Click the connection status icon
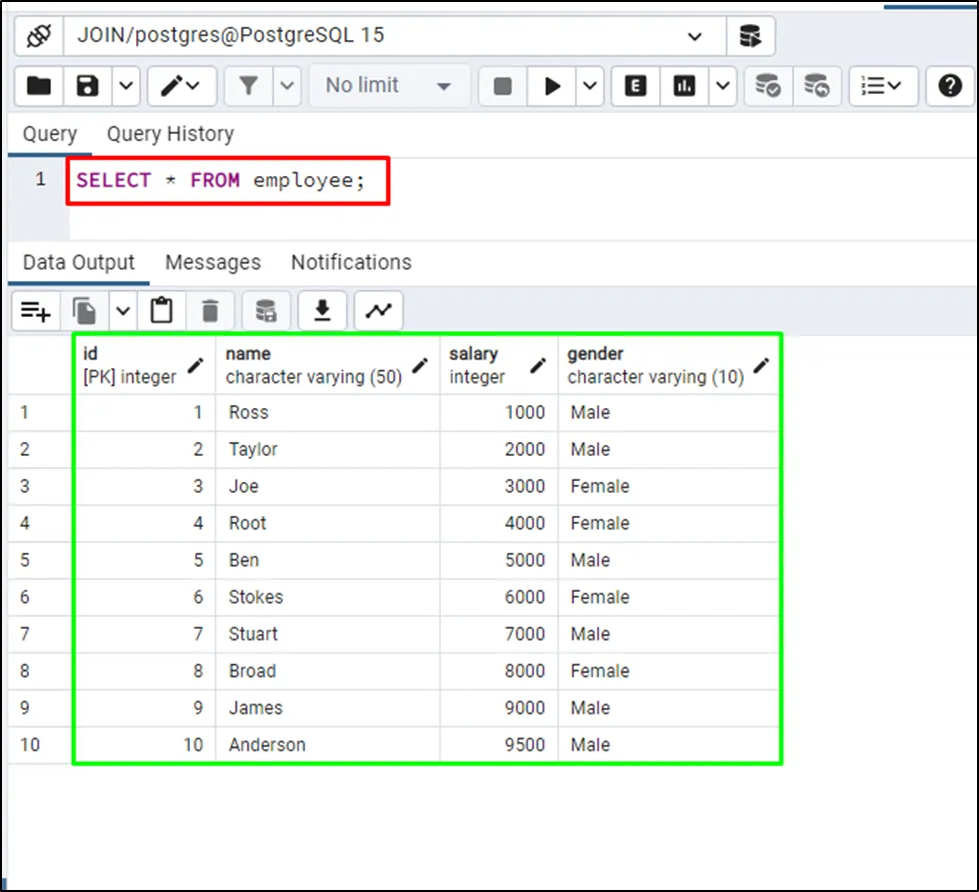 (x=39, y=36)
